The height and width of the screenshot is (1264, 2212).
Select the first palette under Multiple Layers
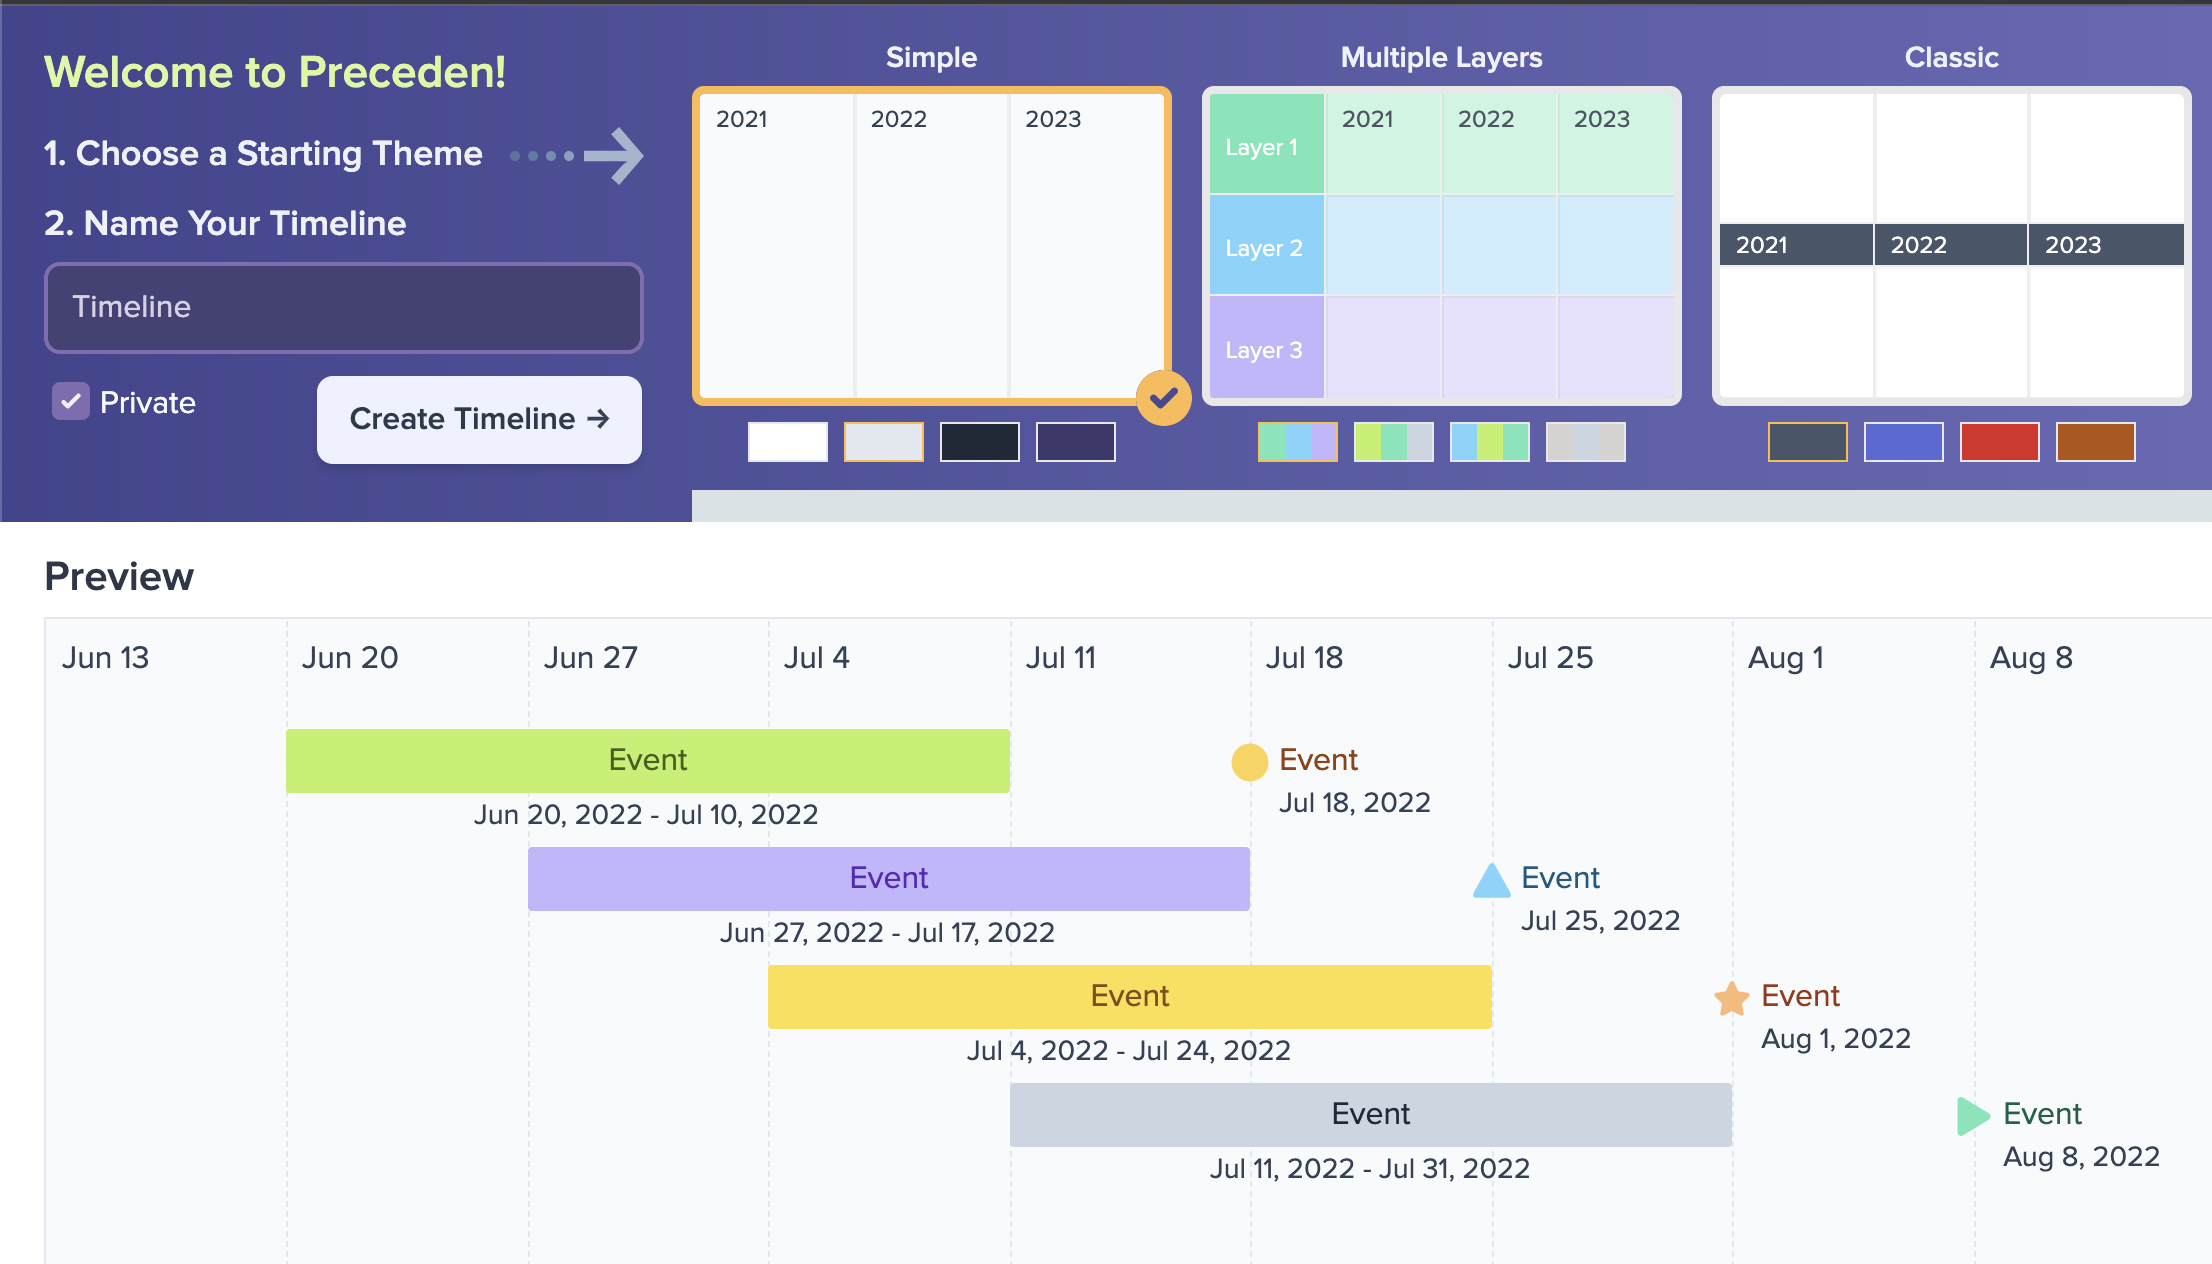click(1297, 441)
